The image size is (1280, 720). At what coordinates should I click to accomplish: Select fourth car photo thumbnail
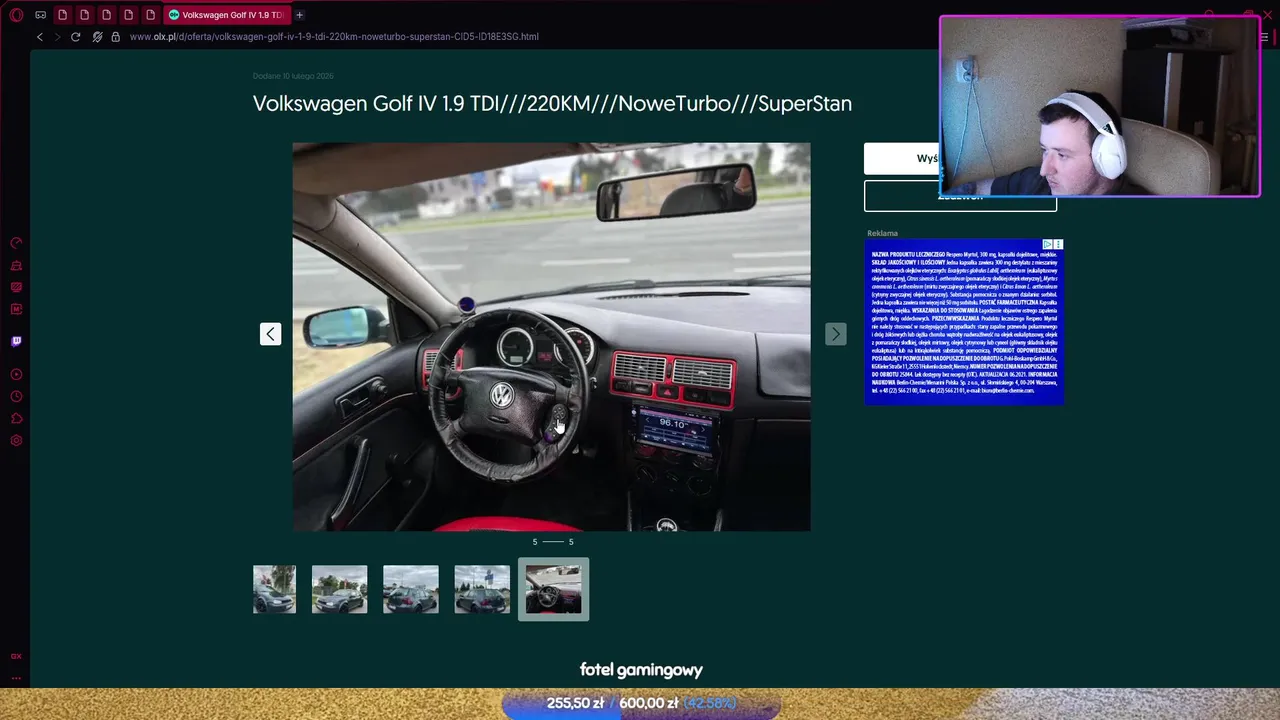[482, 589]
